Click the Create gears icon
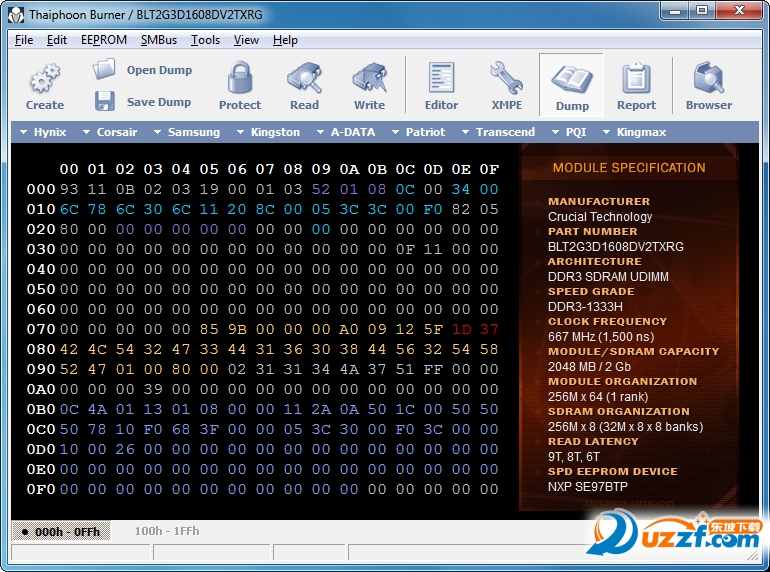770x572 pixels. click(45, 78)
